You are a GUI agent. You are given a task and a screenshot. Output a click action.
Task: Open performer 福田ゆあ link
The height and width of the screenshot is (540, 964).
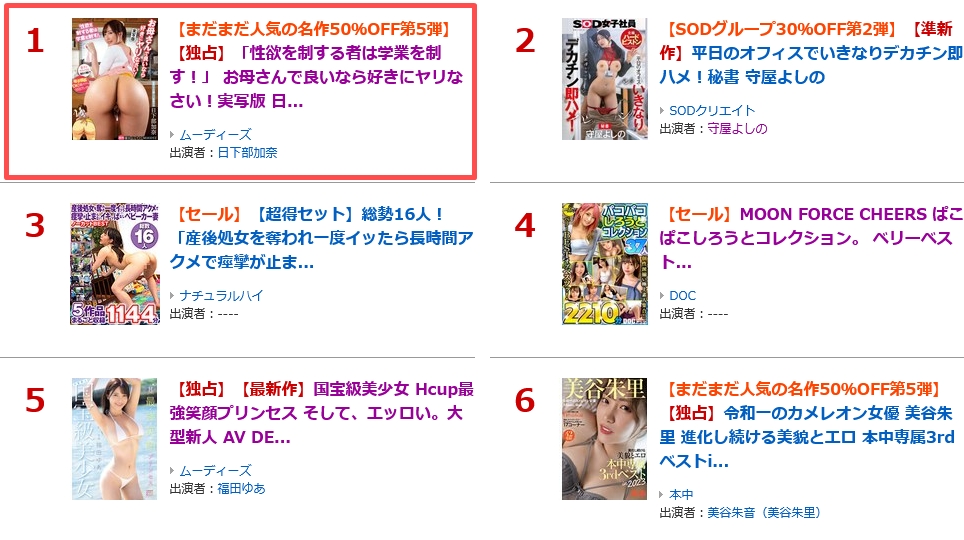click(x=241, y=488)
